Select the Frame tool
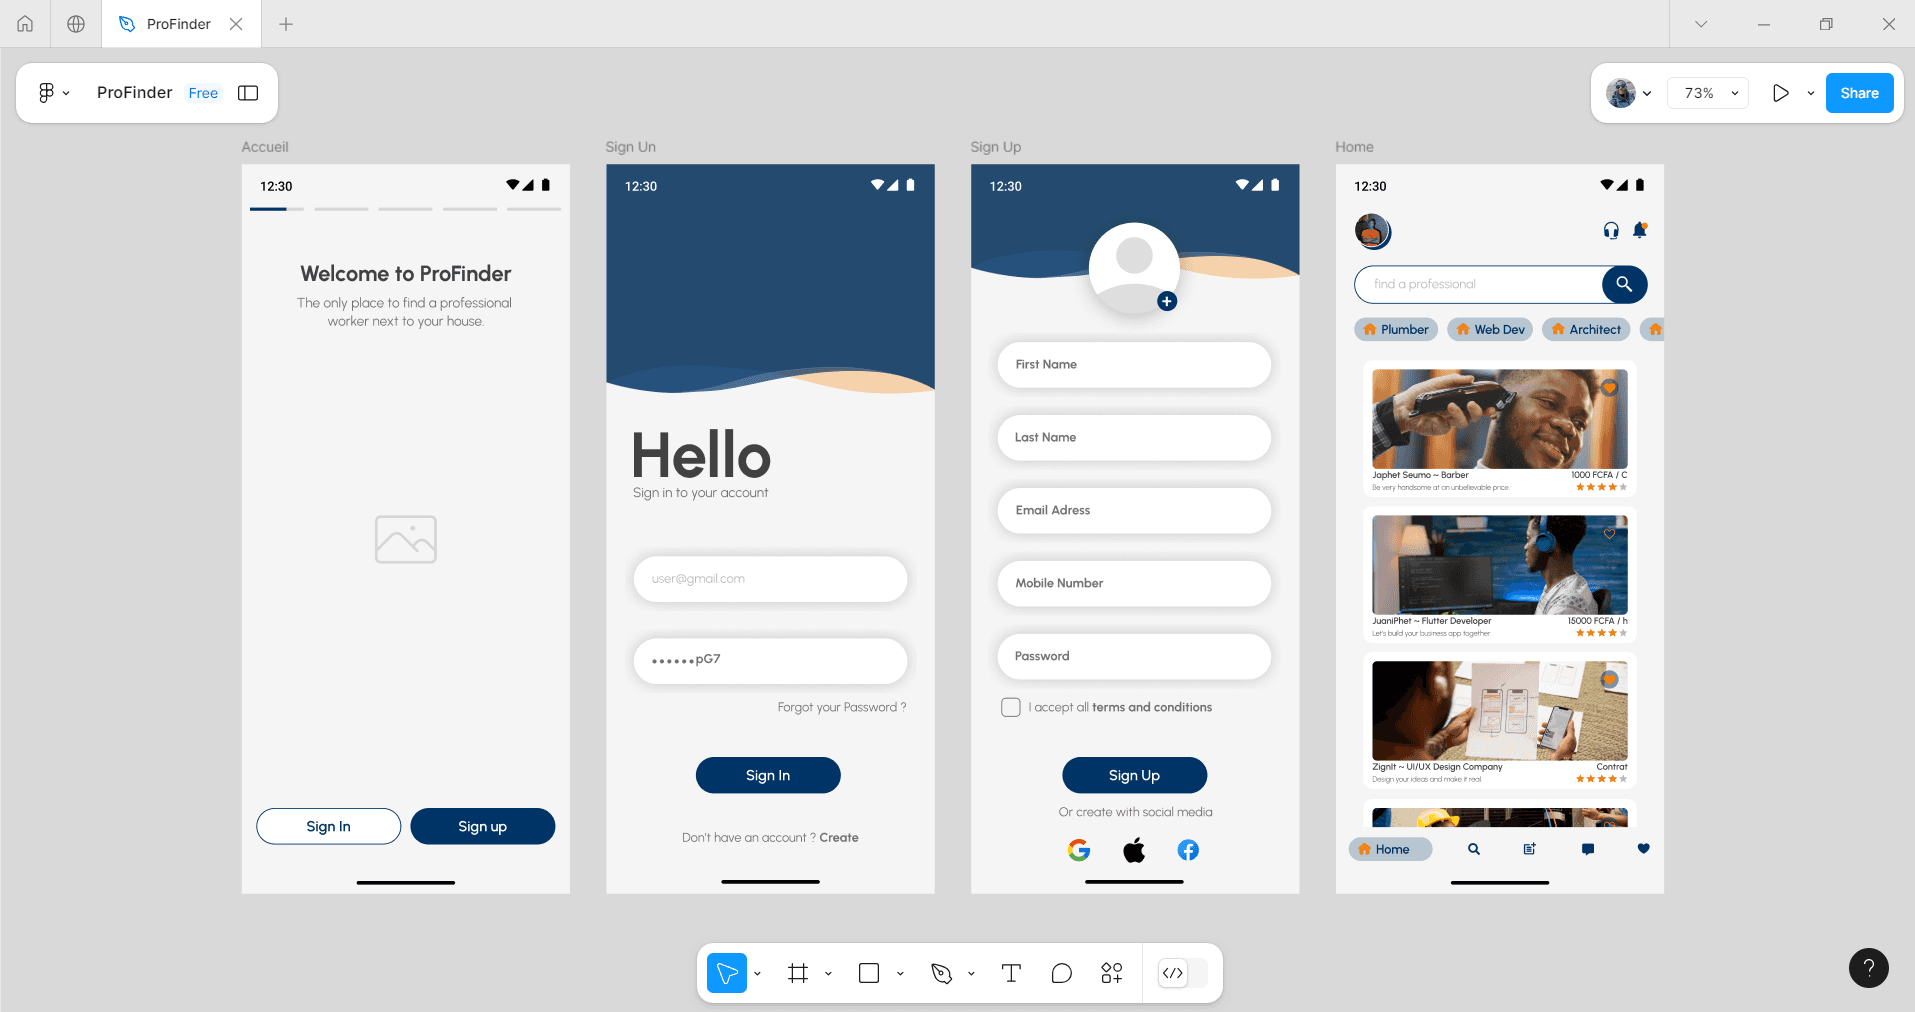 (798, 973)
